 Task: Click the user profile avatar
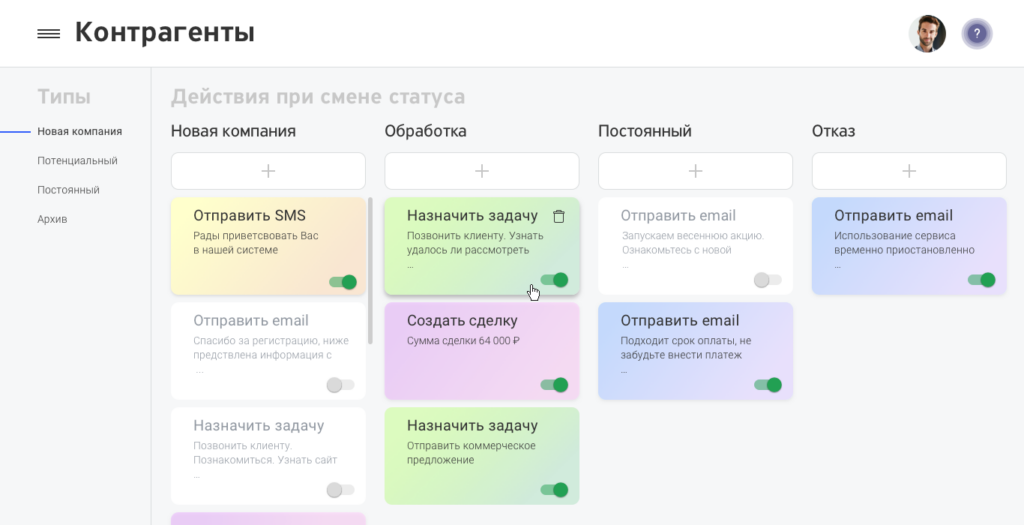point(927,34)
